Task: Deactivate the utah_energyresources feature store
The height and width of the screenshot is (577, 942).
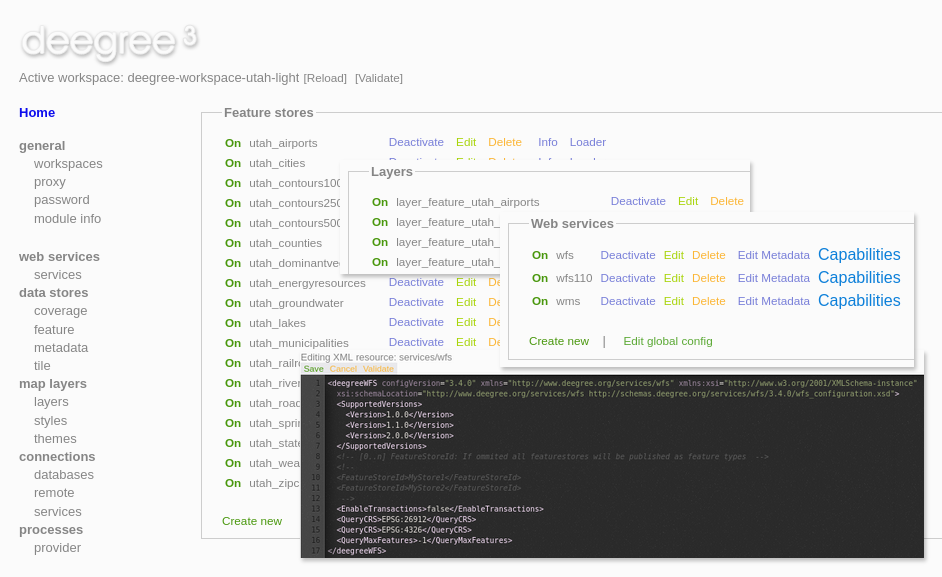Action: (x=416, y=282)
